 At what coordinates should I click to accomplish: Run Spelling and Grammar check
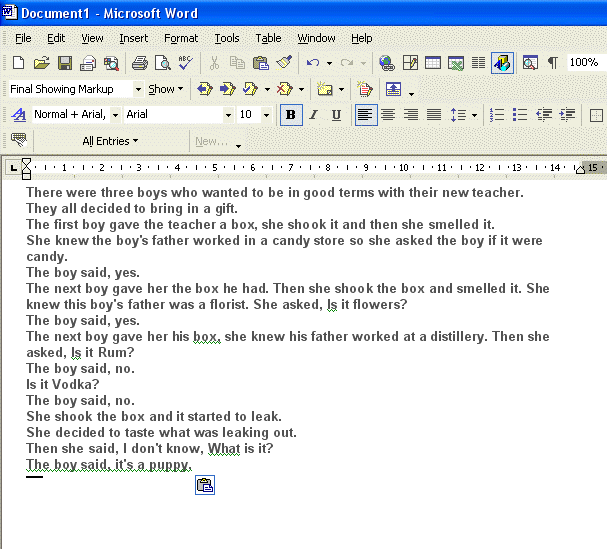click(x=184, y=63)
